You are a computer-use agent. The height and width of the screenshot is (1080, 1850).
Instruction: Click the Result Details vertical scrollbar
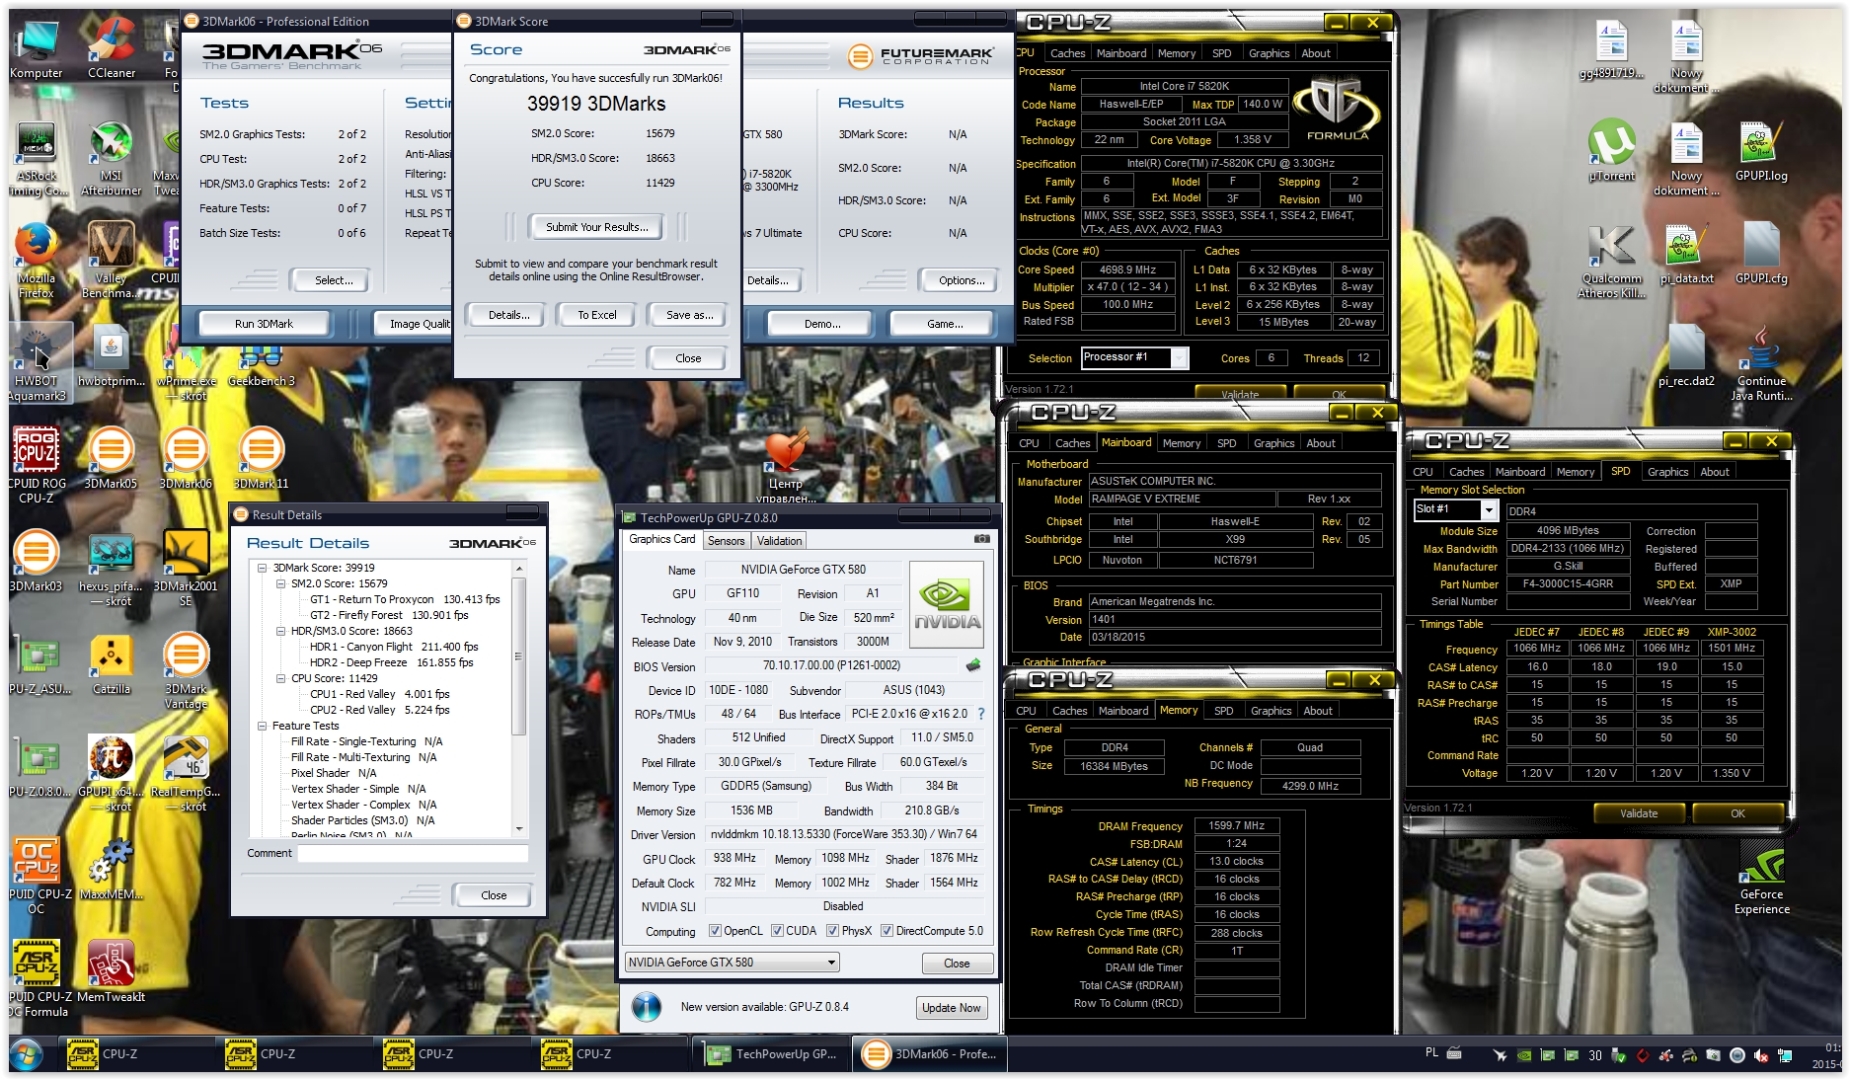point(519,698)
